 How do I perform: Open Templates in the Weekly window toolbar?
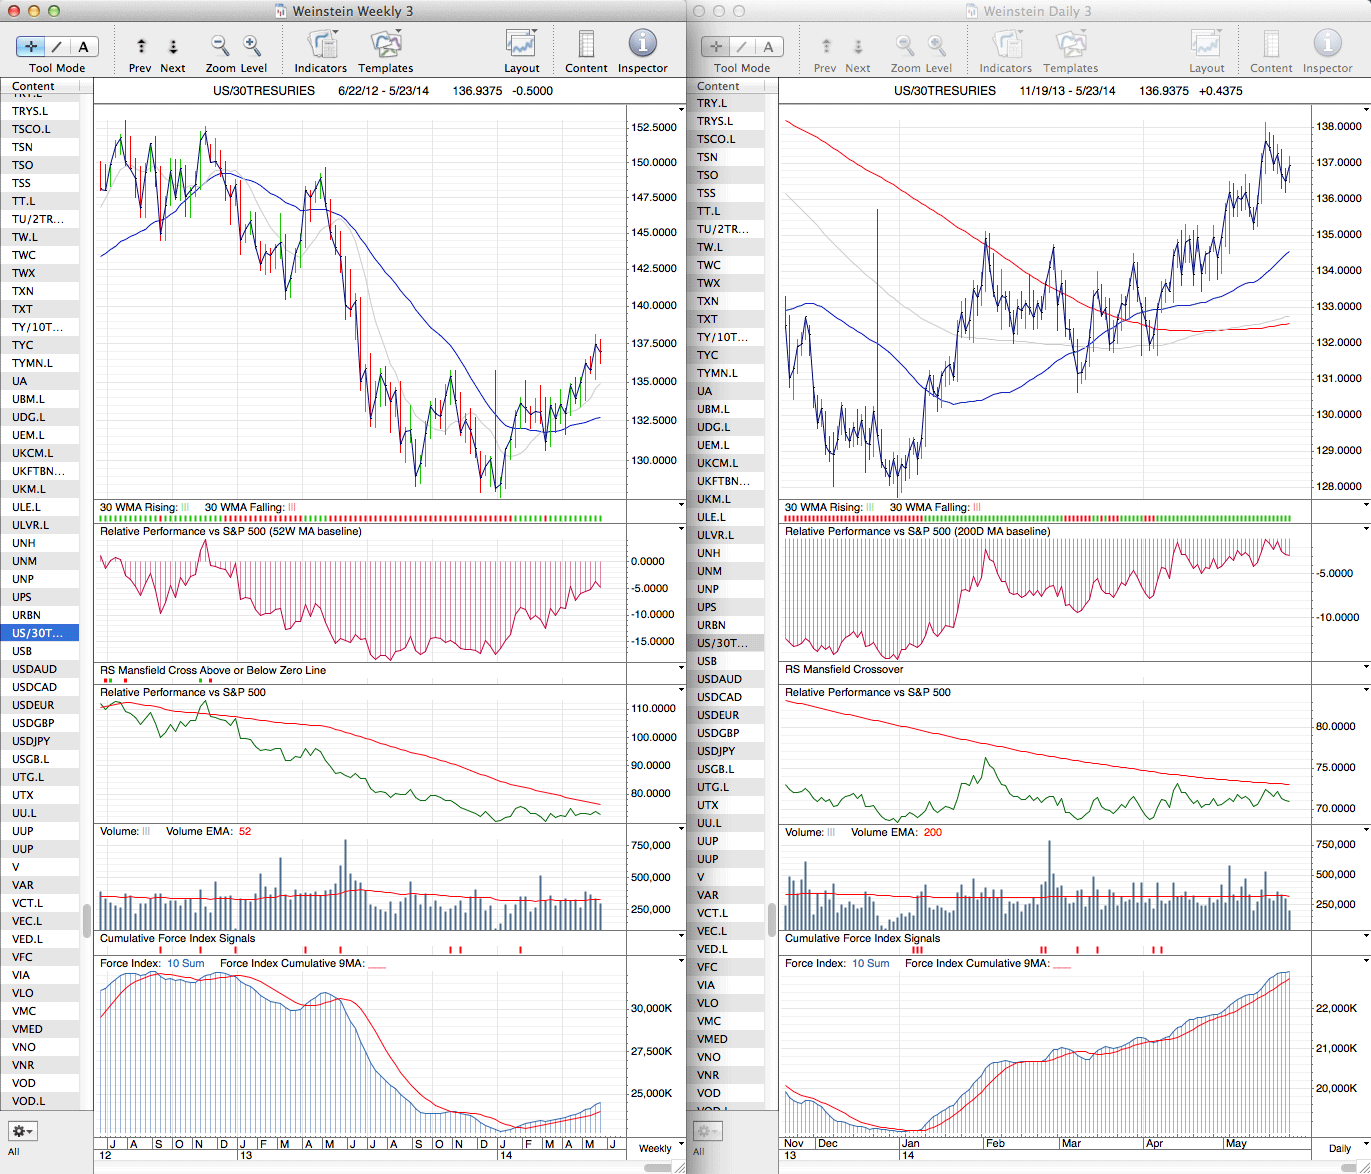coord(385,45)
